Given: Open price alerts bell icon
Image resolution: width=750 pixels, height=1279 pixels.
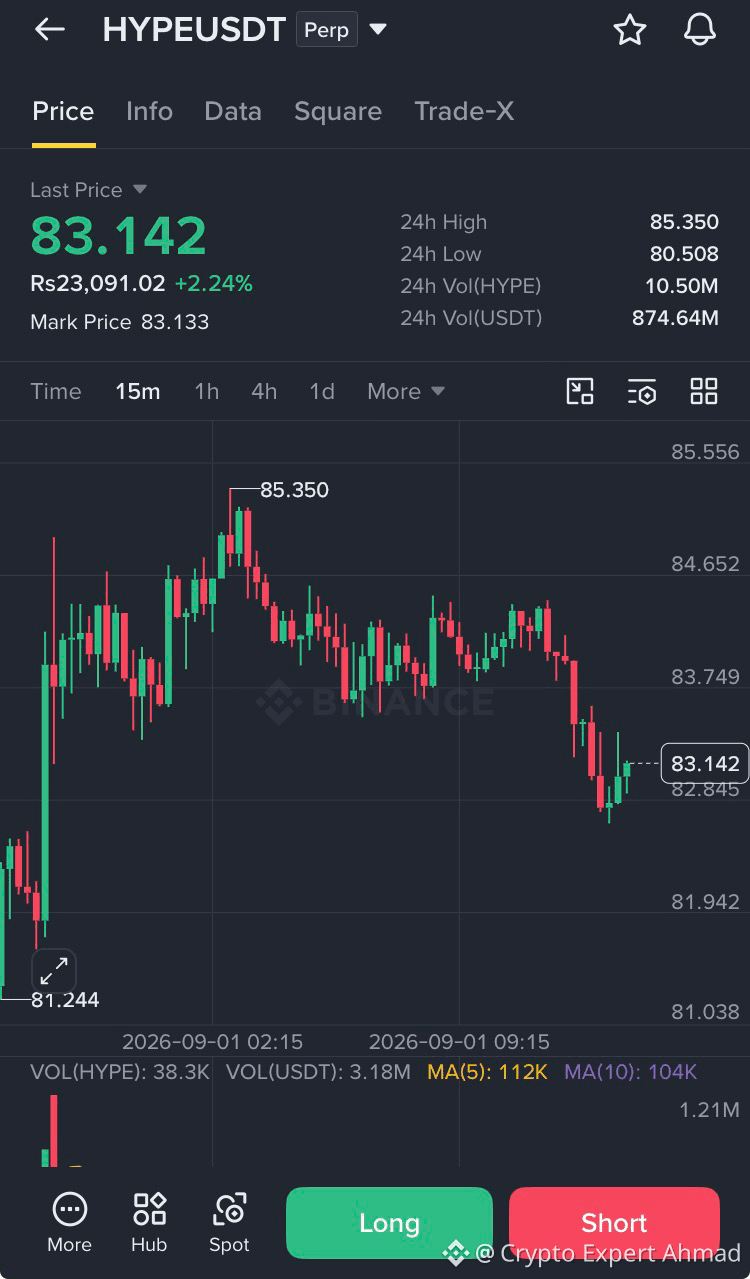Looking at the screenshot, I should [700, 30].
